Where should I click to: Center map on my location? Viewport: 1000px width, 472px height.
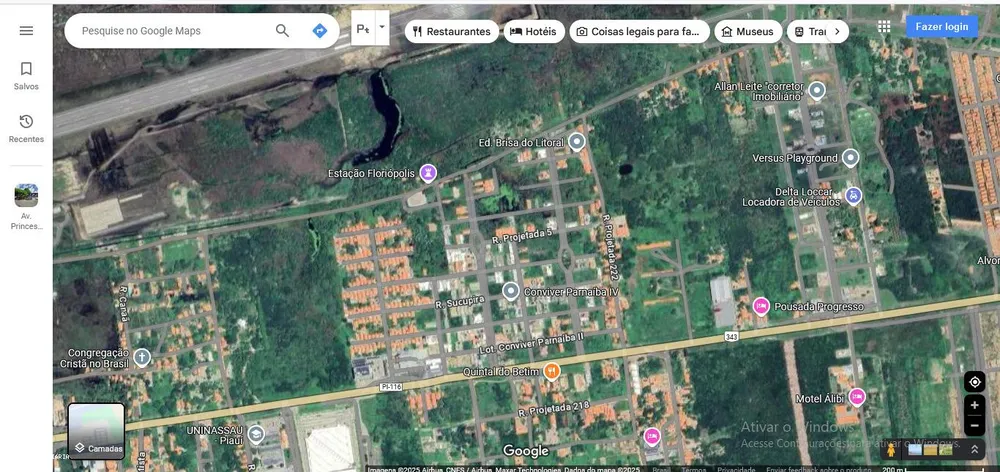[x=974, y=382]
